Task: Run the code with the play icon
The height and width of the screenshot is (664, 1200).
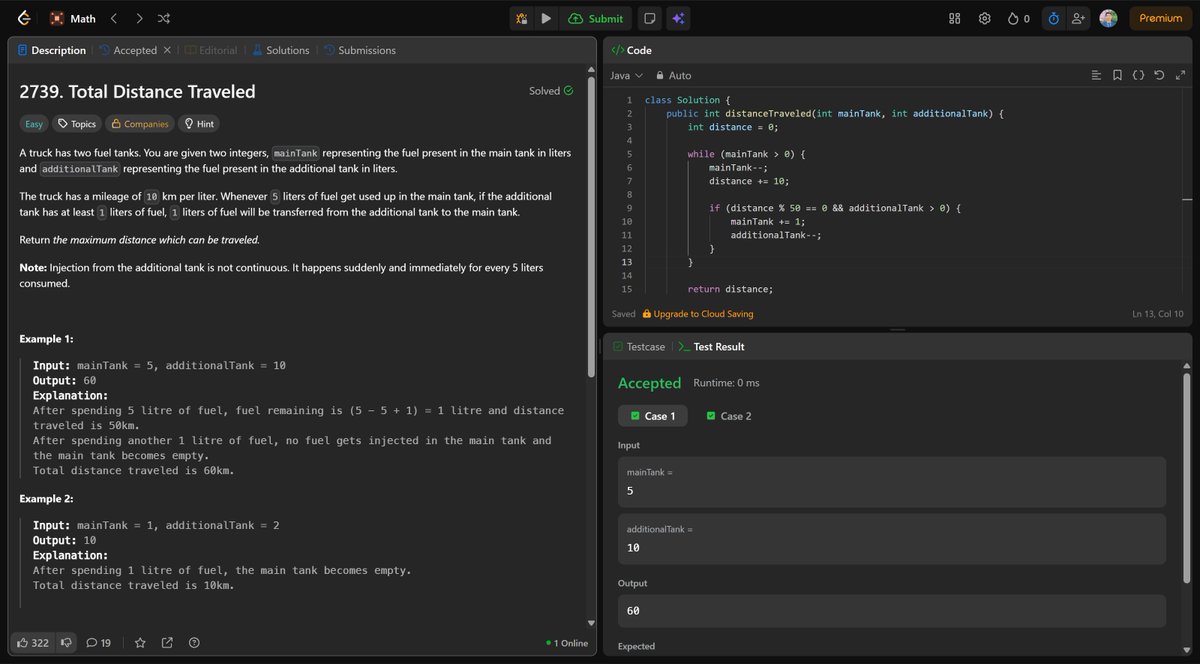Action: tap(546, 18)
